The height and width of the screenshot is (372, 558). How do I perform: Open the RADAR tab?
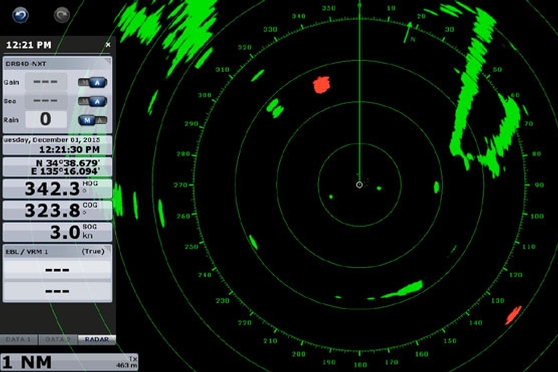coord(97,340)
